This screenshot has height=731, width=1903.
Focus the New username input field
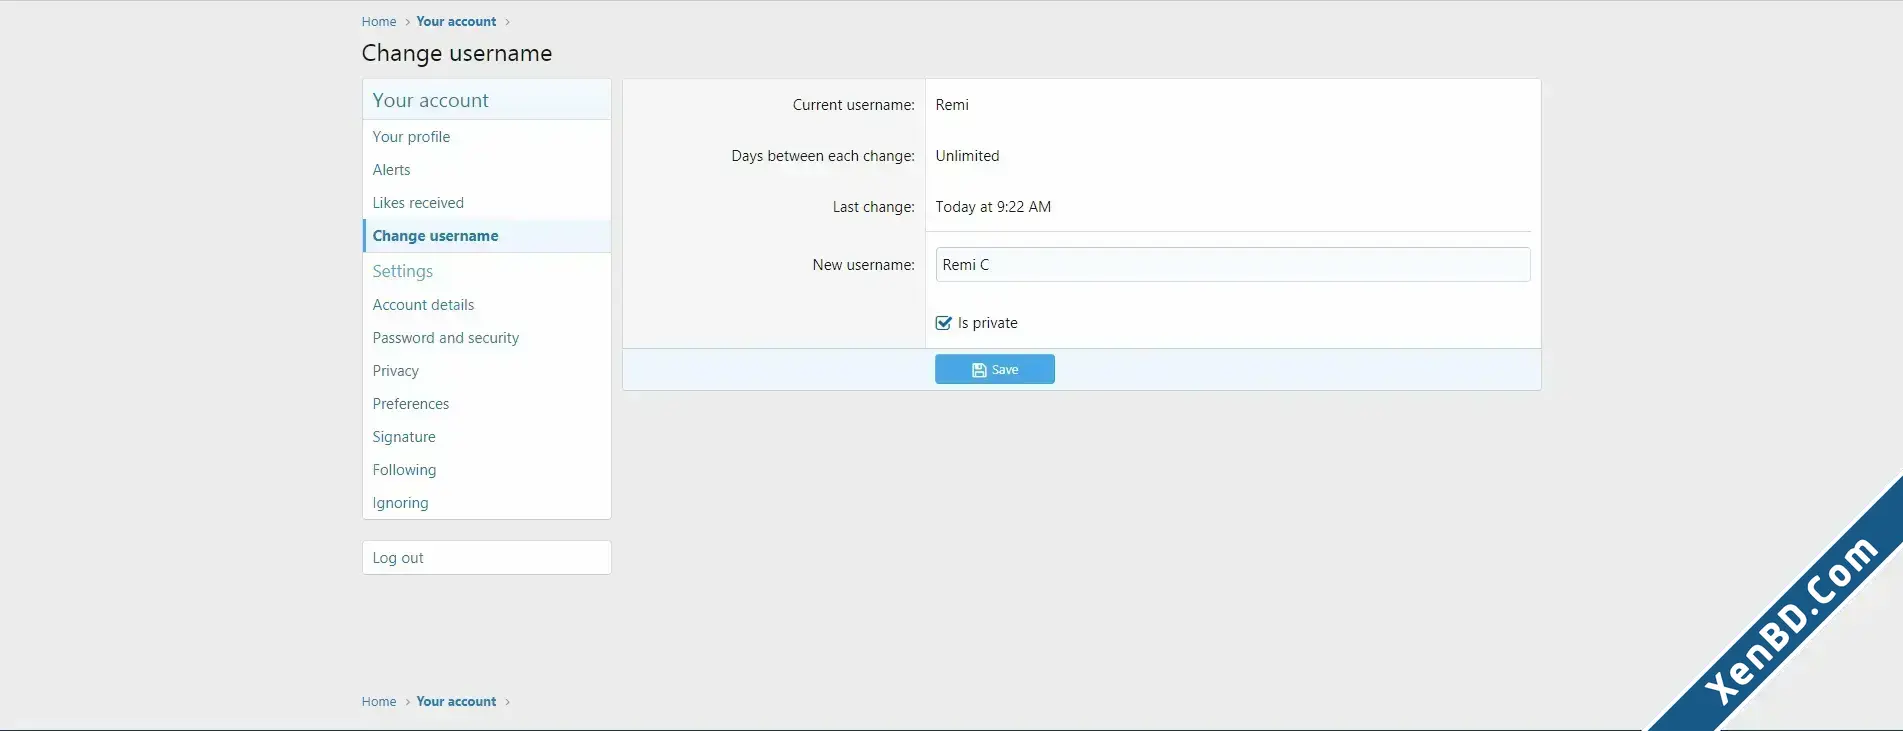pyautogui.click(x=1232, y=265)
